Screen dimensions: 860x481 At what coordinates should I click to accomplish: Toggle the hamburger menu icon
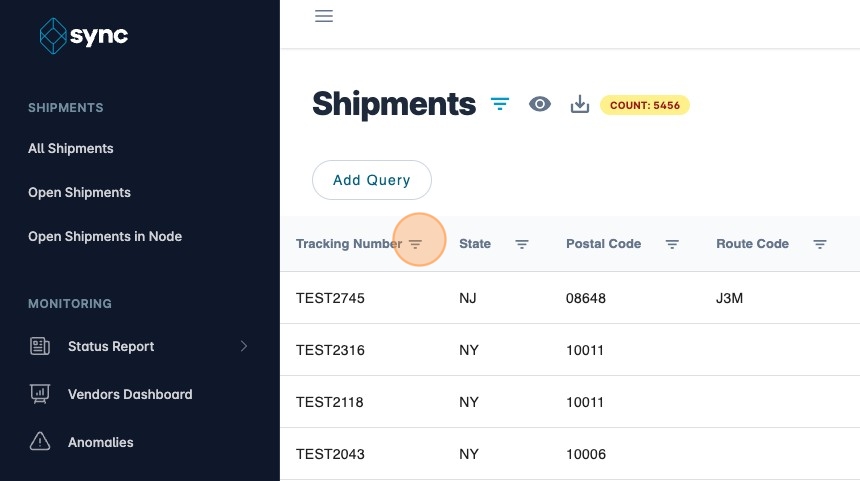(323, 16)
